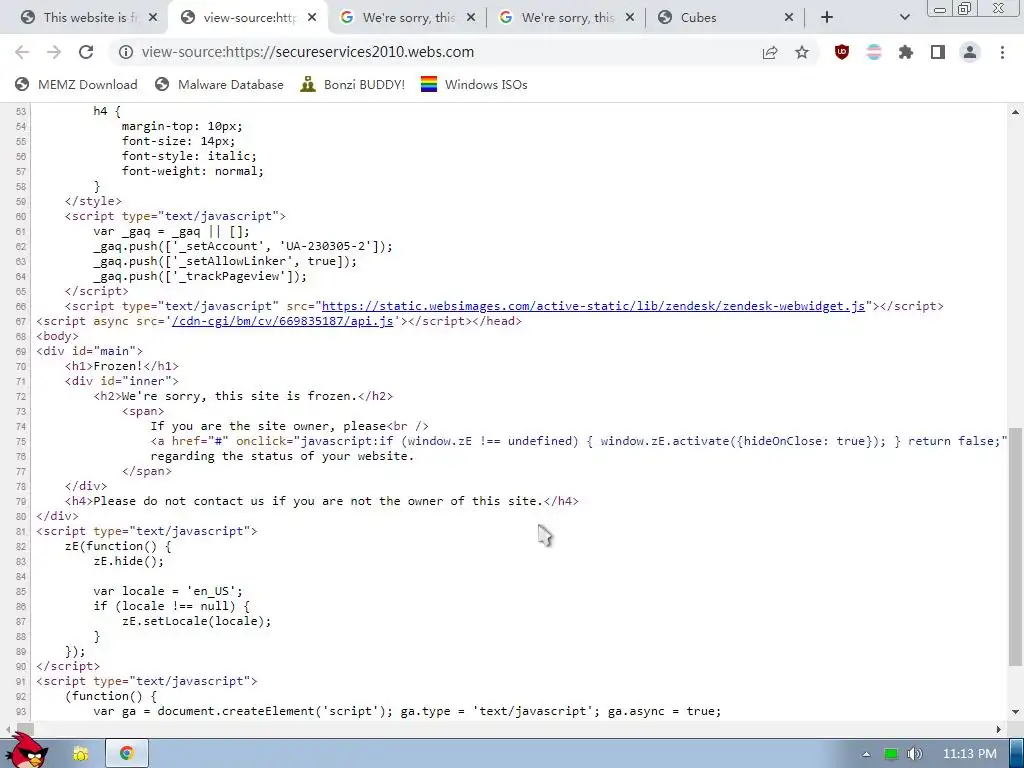Click the 'Please do not contact us' h4 line
This screenshot has width=1024, height=768.
322,502
